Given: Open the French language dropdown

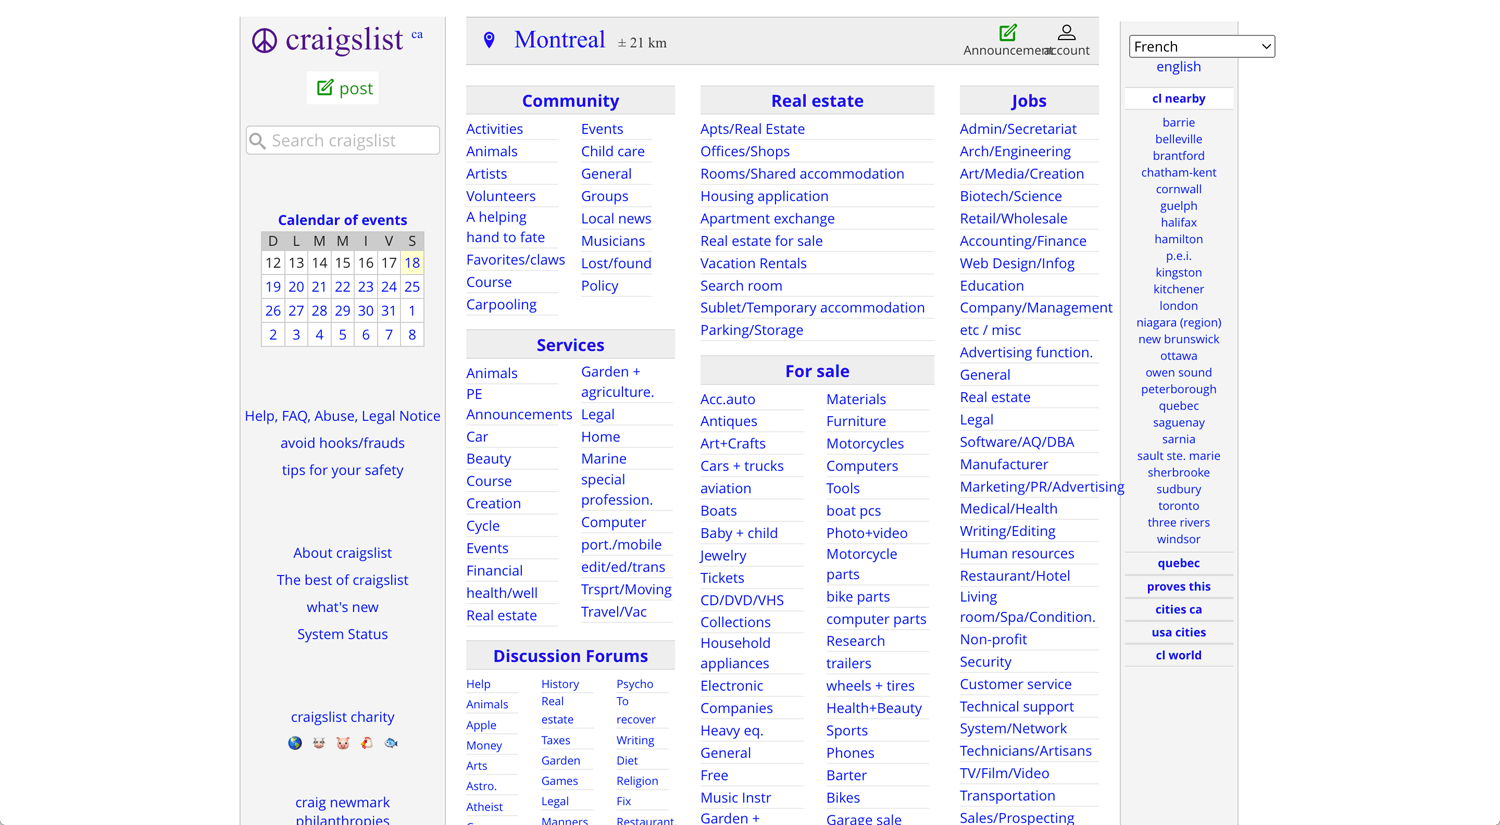Looking at the screenshot, I should (x=1202, y=46).
